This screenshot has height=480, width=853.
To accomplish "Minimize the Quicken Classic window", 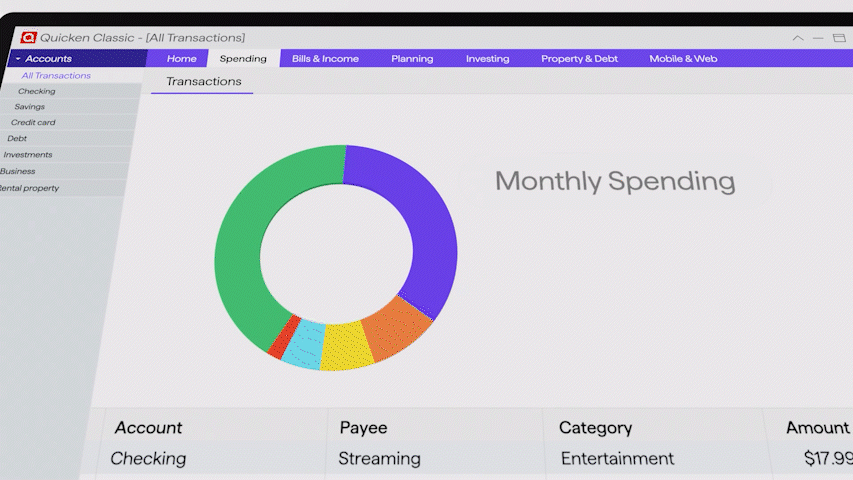I will pyautogui.click(x=818, y=38).
